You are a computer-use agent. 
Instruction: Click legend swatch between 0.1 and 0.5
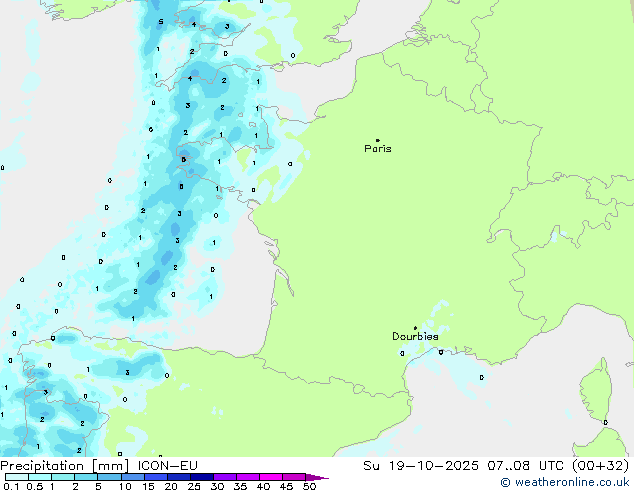click(x=17, y=477)
